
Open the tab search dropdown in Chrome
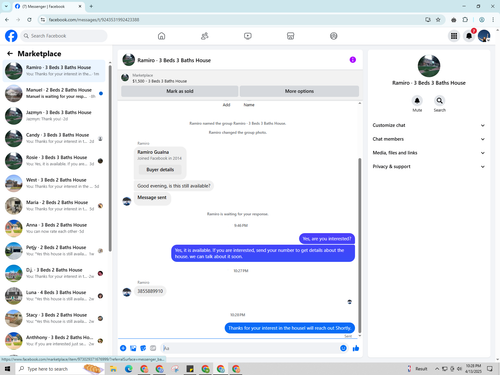point(6,6)
